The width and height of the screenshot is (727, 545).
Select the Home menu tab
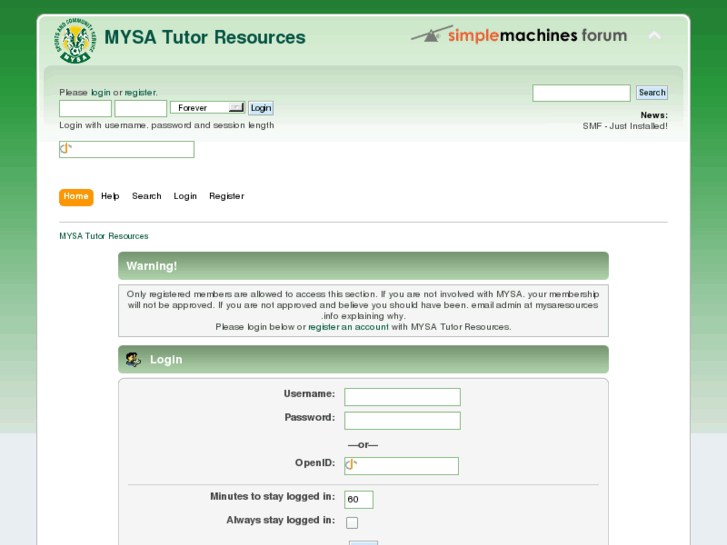76,197
